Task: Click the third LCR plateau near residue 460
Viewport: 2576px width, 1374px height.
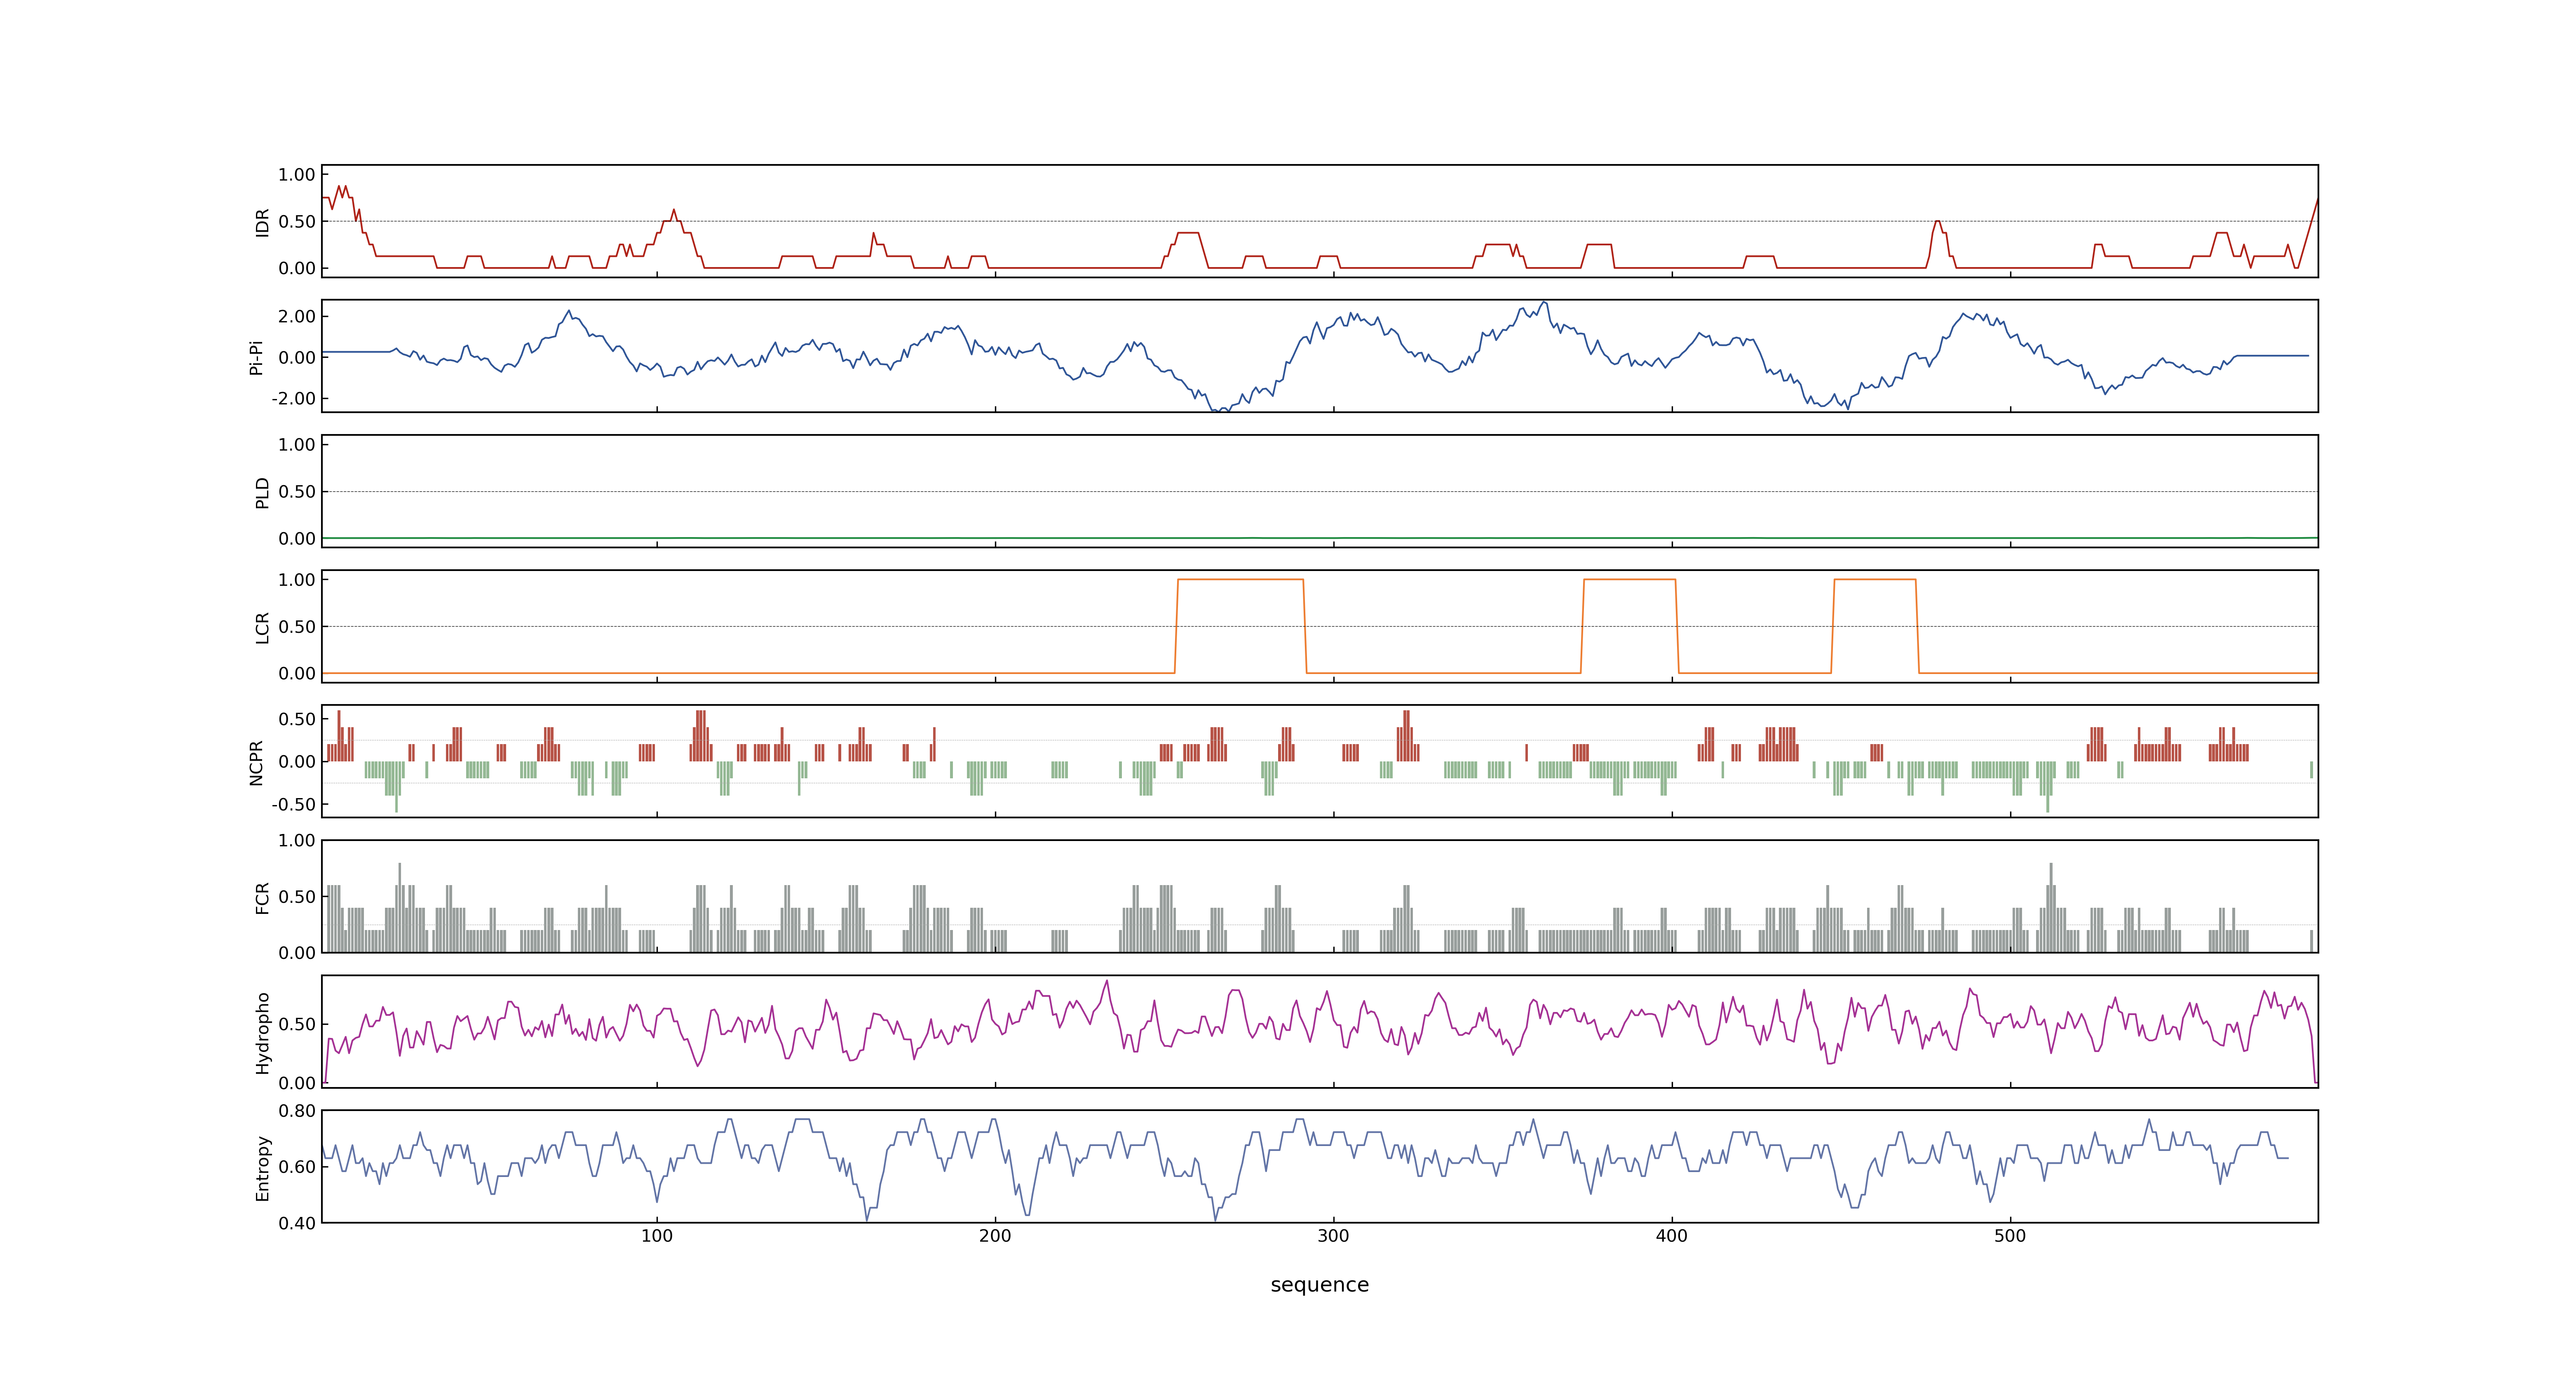Action: 1875,580
